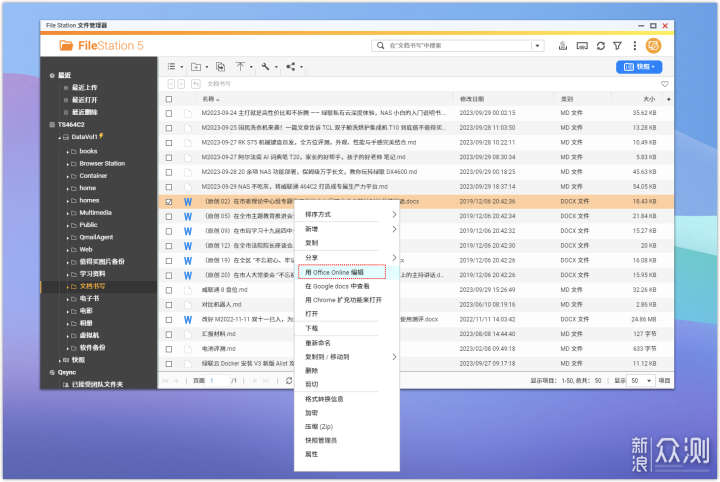The height and width of the screenshot is (482, 720).
Task: Check the box for 原创 05 docx file
Action: [169, 216]
